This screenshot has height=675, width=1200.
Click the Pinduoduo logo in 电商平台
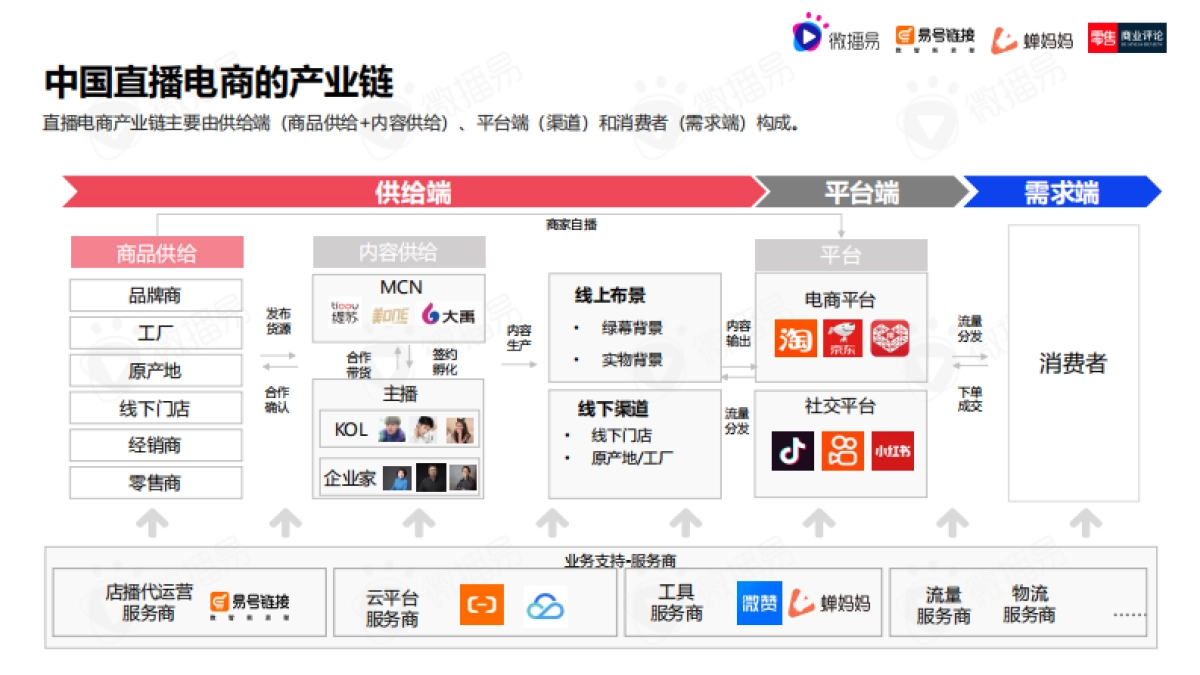click(x=891, y=340)
